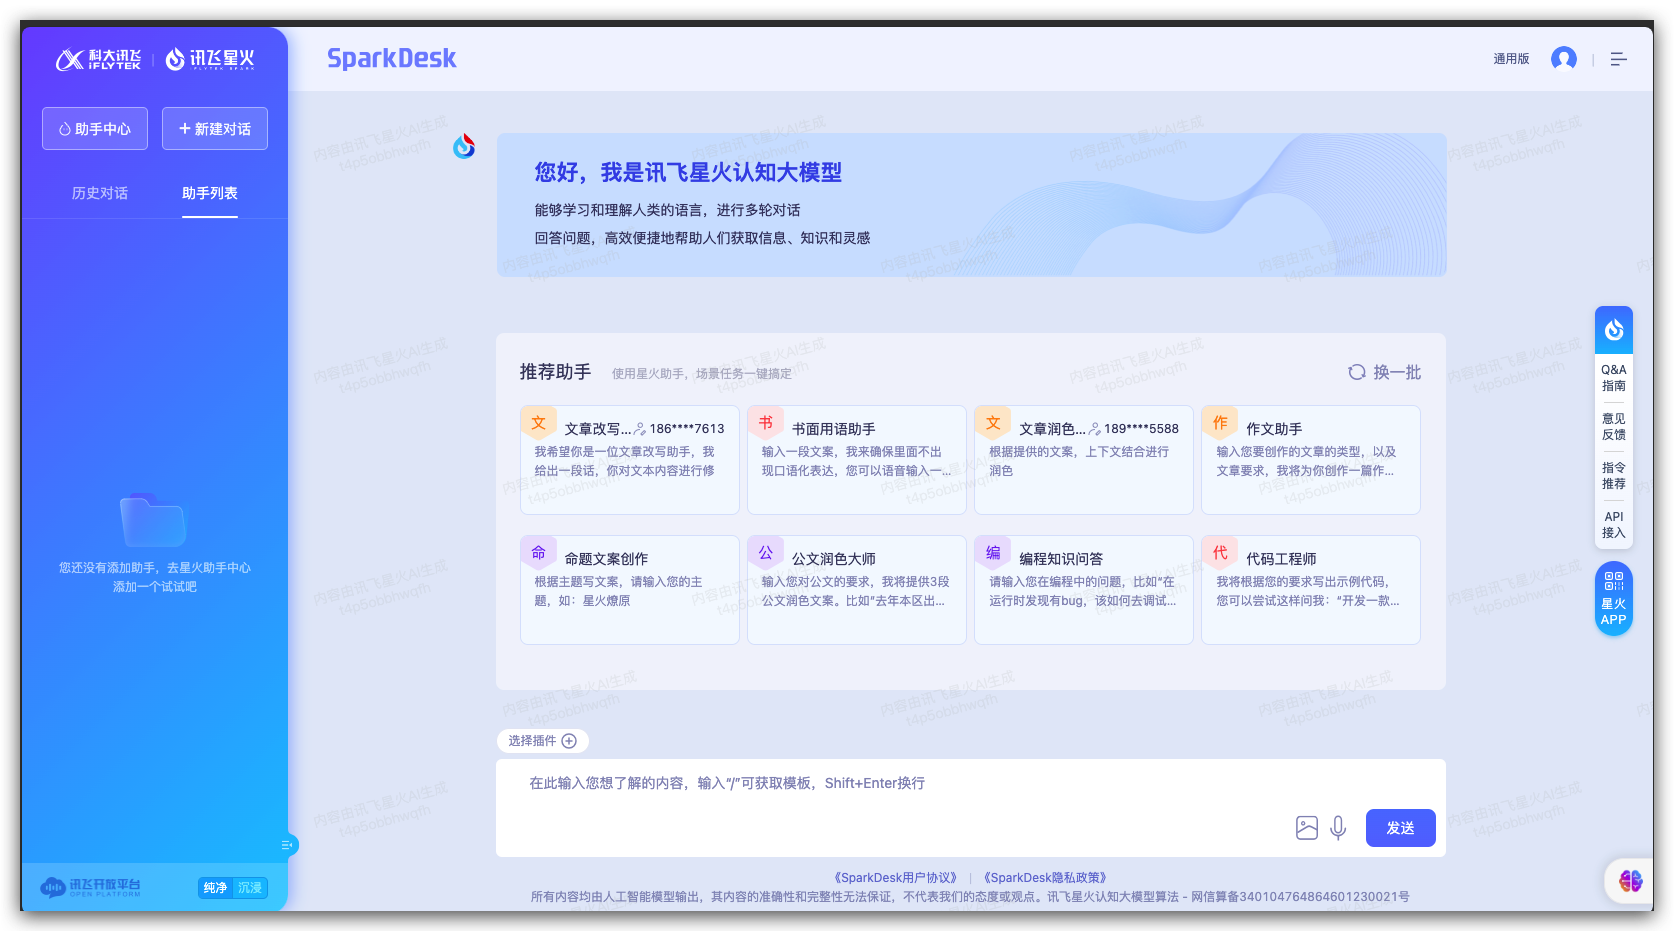
Task: Open the 命题文案创作 card
Action: click(630, 590)
